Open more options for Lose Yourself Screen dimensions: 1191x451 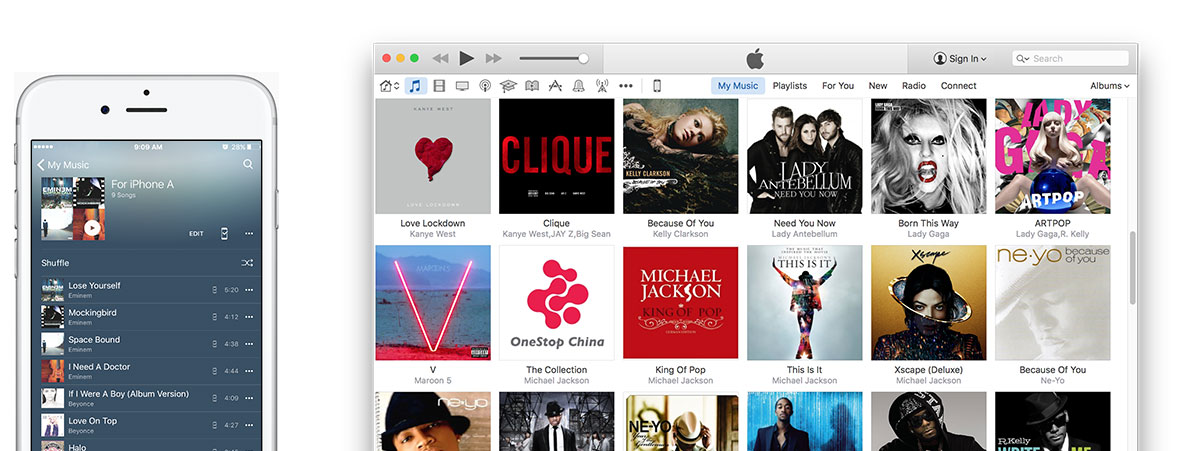click(x=249, y=290)
